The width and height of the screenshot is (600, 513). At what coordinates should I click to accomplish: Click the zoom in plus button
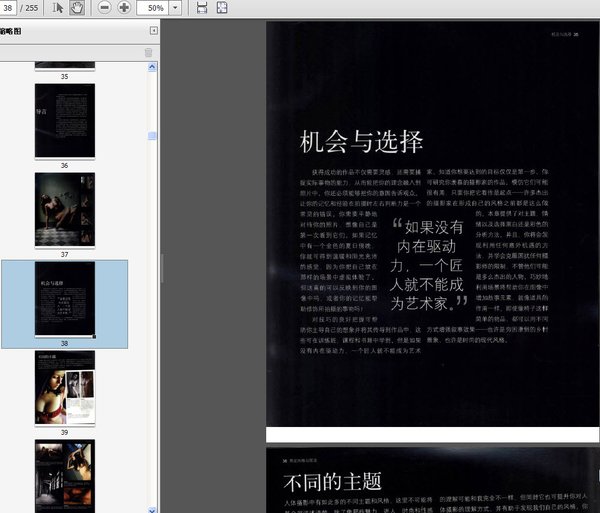click(124, 7)
